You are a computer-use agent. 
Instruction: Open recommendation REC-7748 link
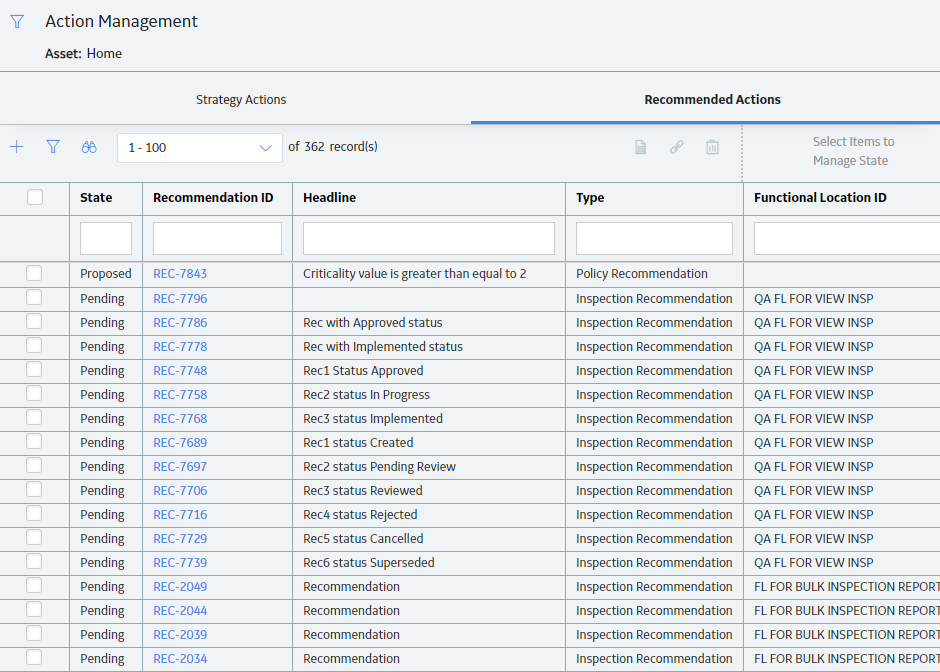point(180,370)
